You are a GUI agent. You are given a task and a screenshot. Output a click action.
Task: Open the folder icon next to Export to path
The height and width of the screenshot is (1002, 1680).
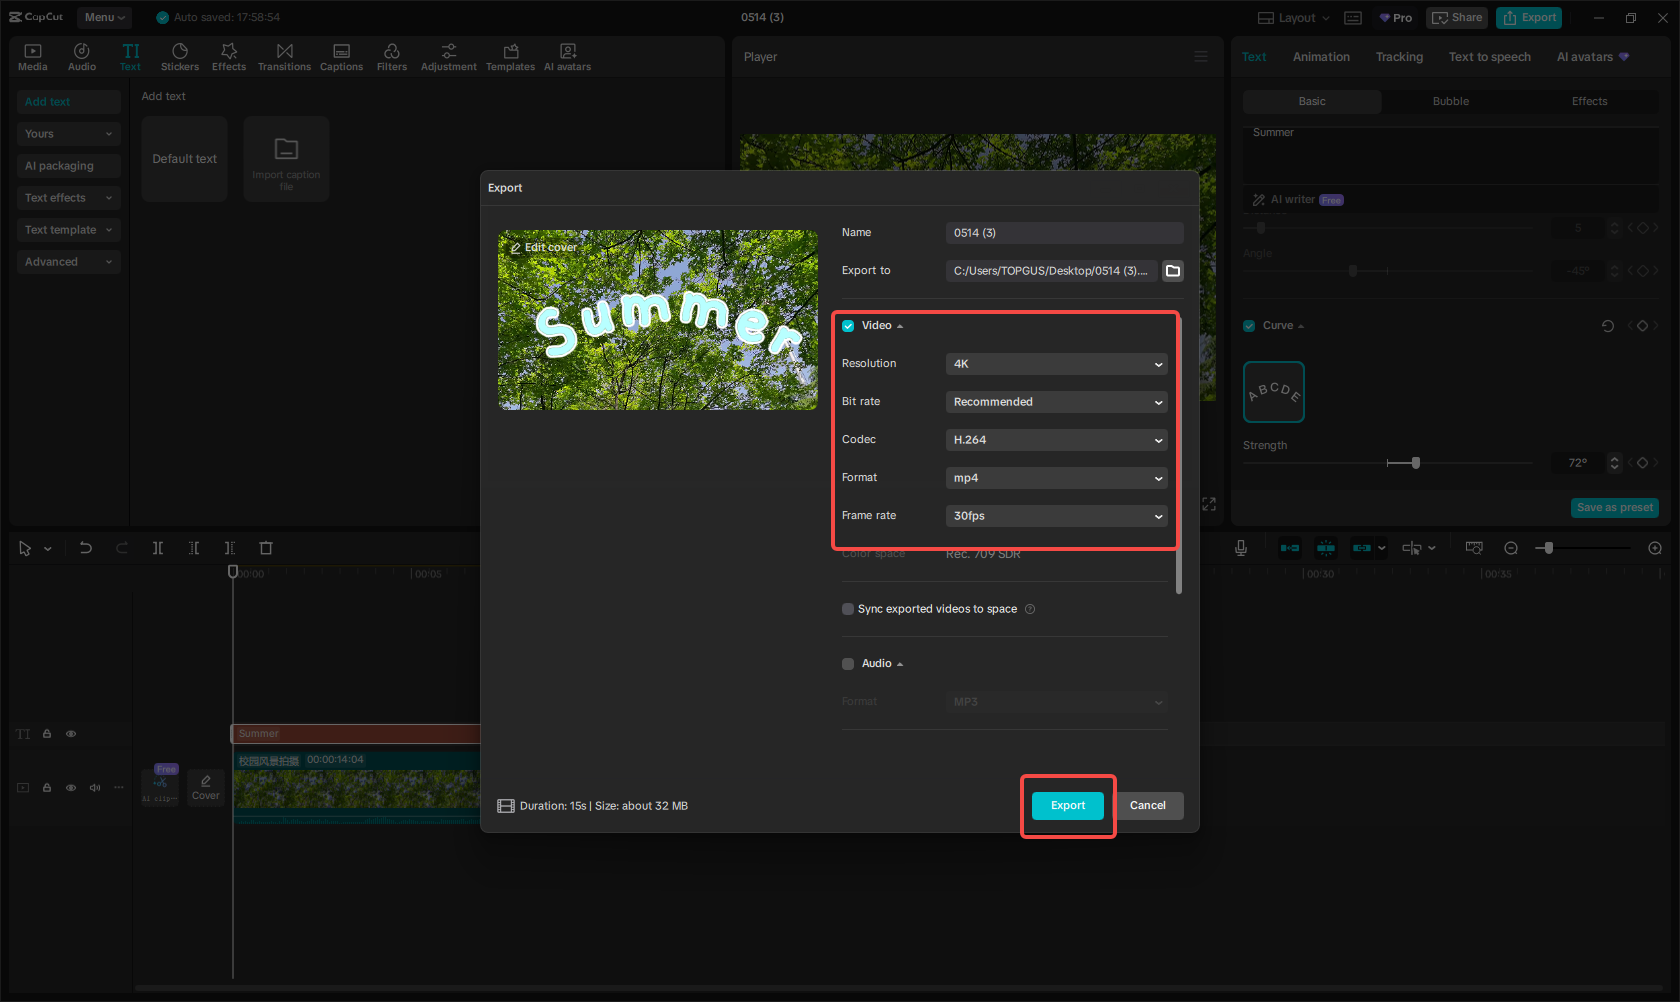1172,270
